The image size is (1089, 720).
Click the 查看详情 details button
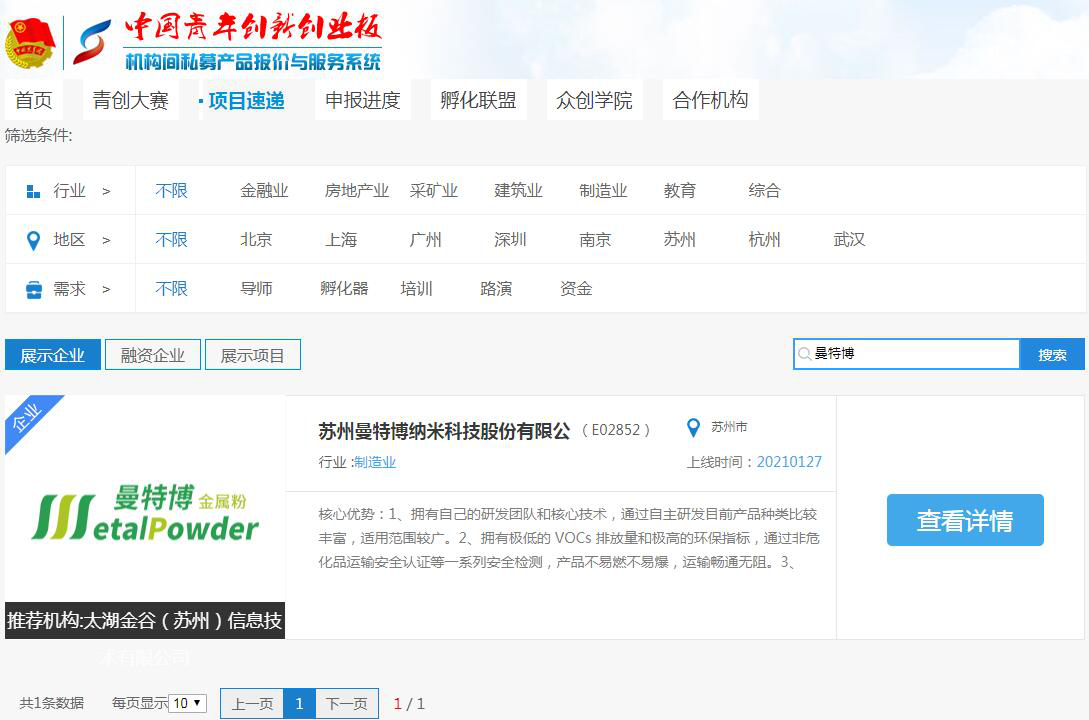[x=964, y=520]
